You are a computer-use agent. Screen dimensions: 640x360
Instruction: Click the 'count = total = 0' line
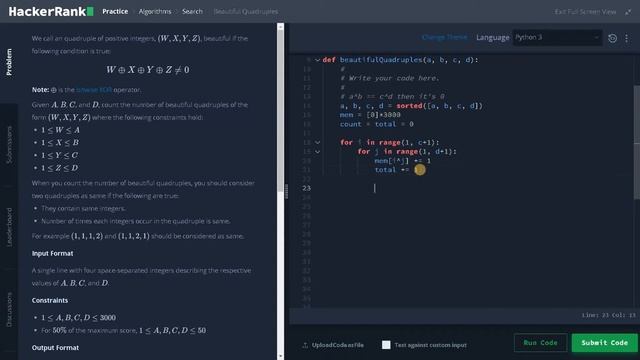coord(377,124)
